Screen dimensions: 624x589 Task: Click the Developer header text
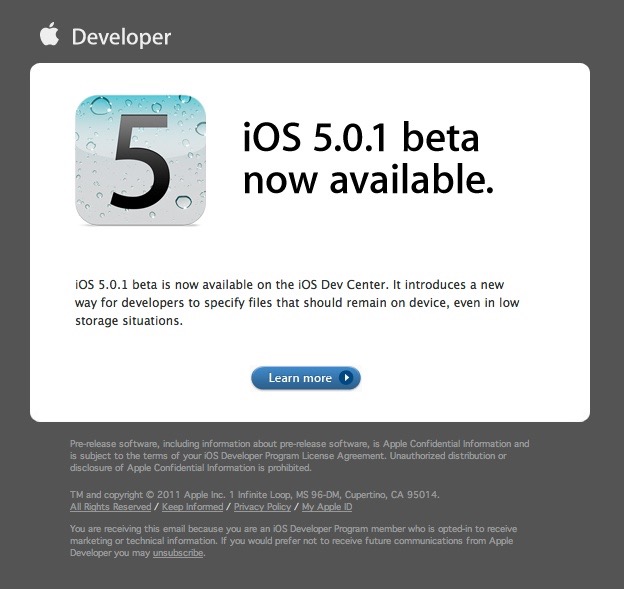121,37
